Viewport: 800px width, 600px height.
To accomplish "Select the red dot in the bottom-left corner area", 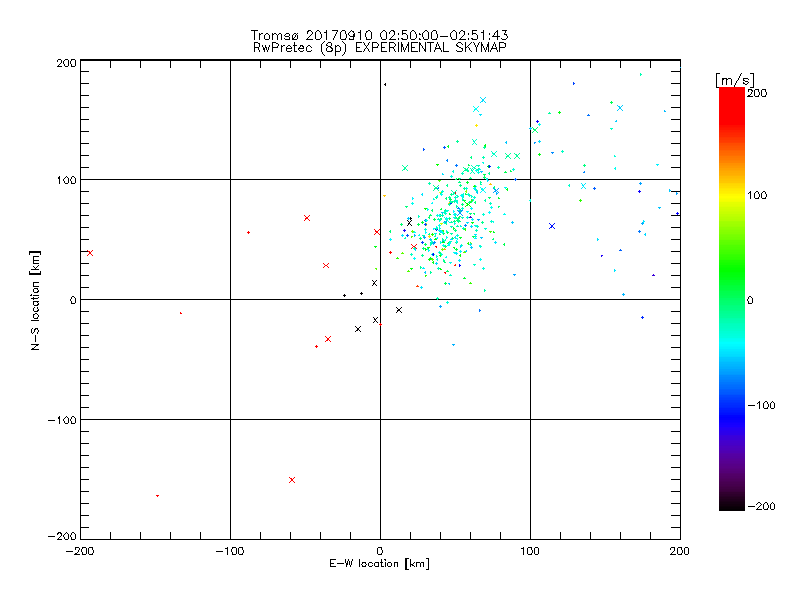I will point(157,496).
